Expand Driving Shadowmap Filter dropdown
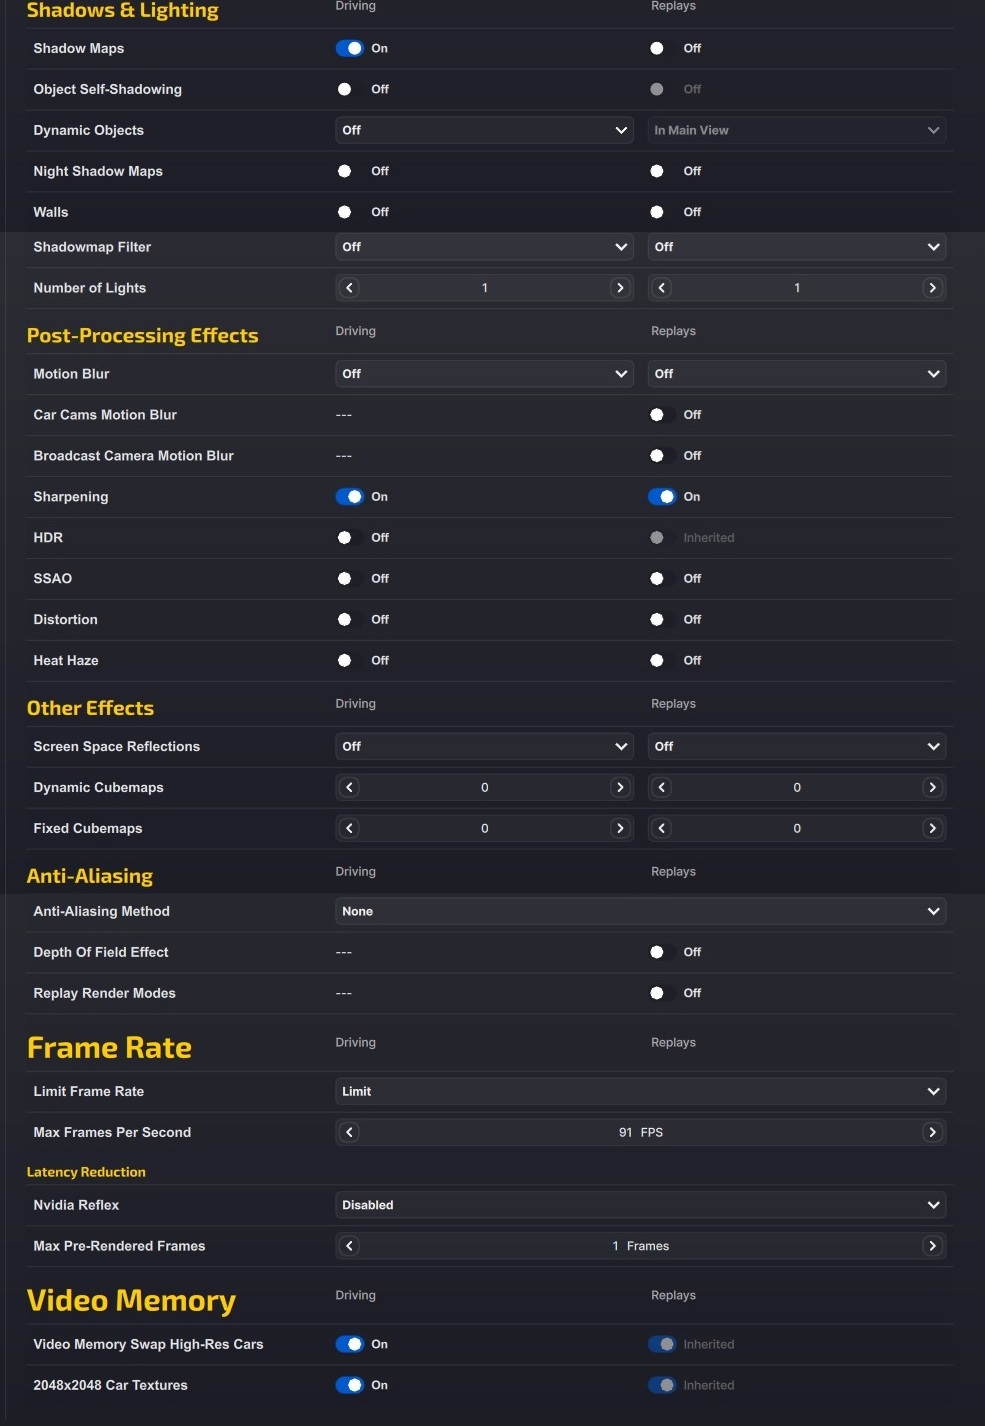The image size is (985, 1426). coord(484,247)
